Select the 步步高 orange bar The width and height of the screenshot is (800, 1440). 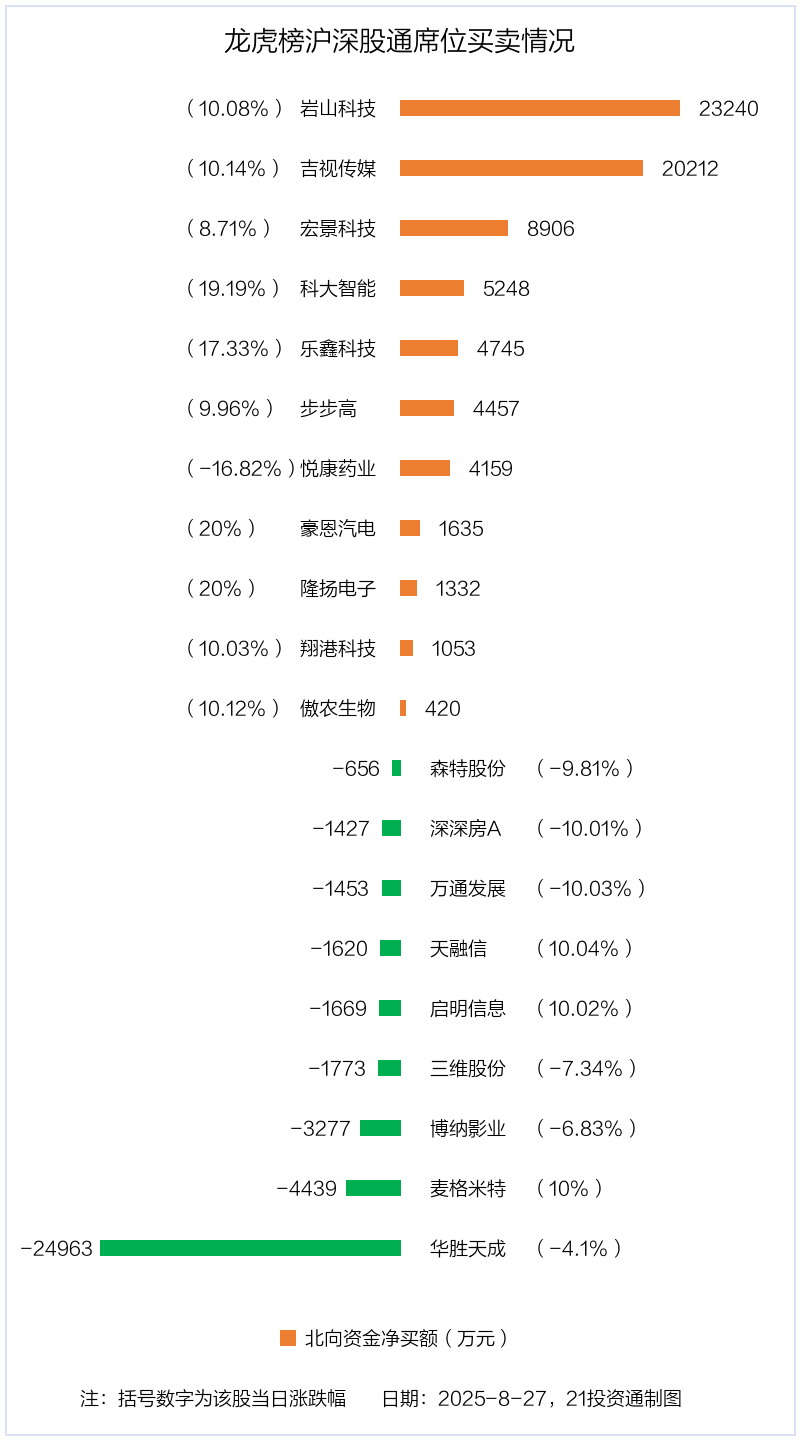click(x=427, y=408)
